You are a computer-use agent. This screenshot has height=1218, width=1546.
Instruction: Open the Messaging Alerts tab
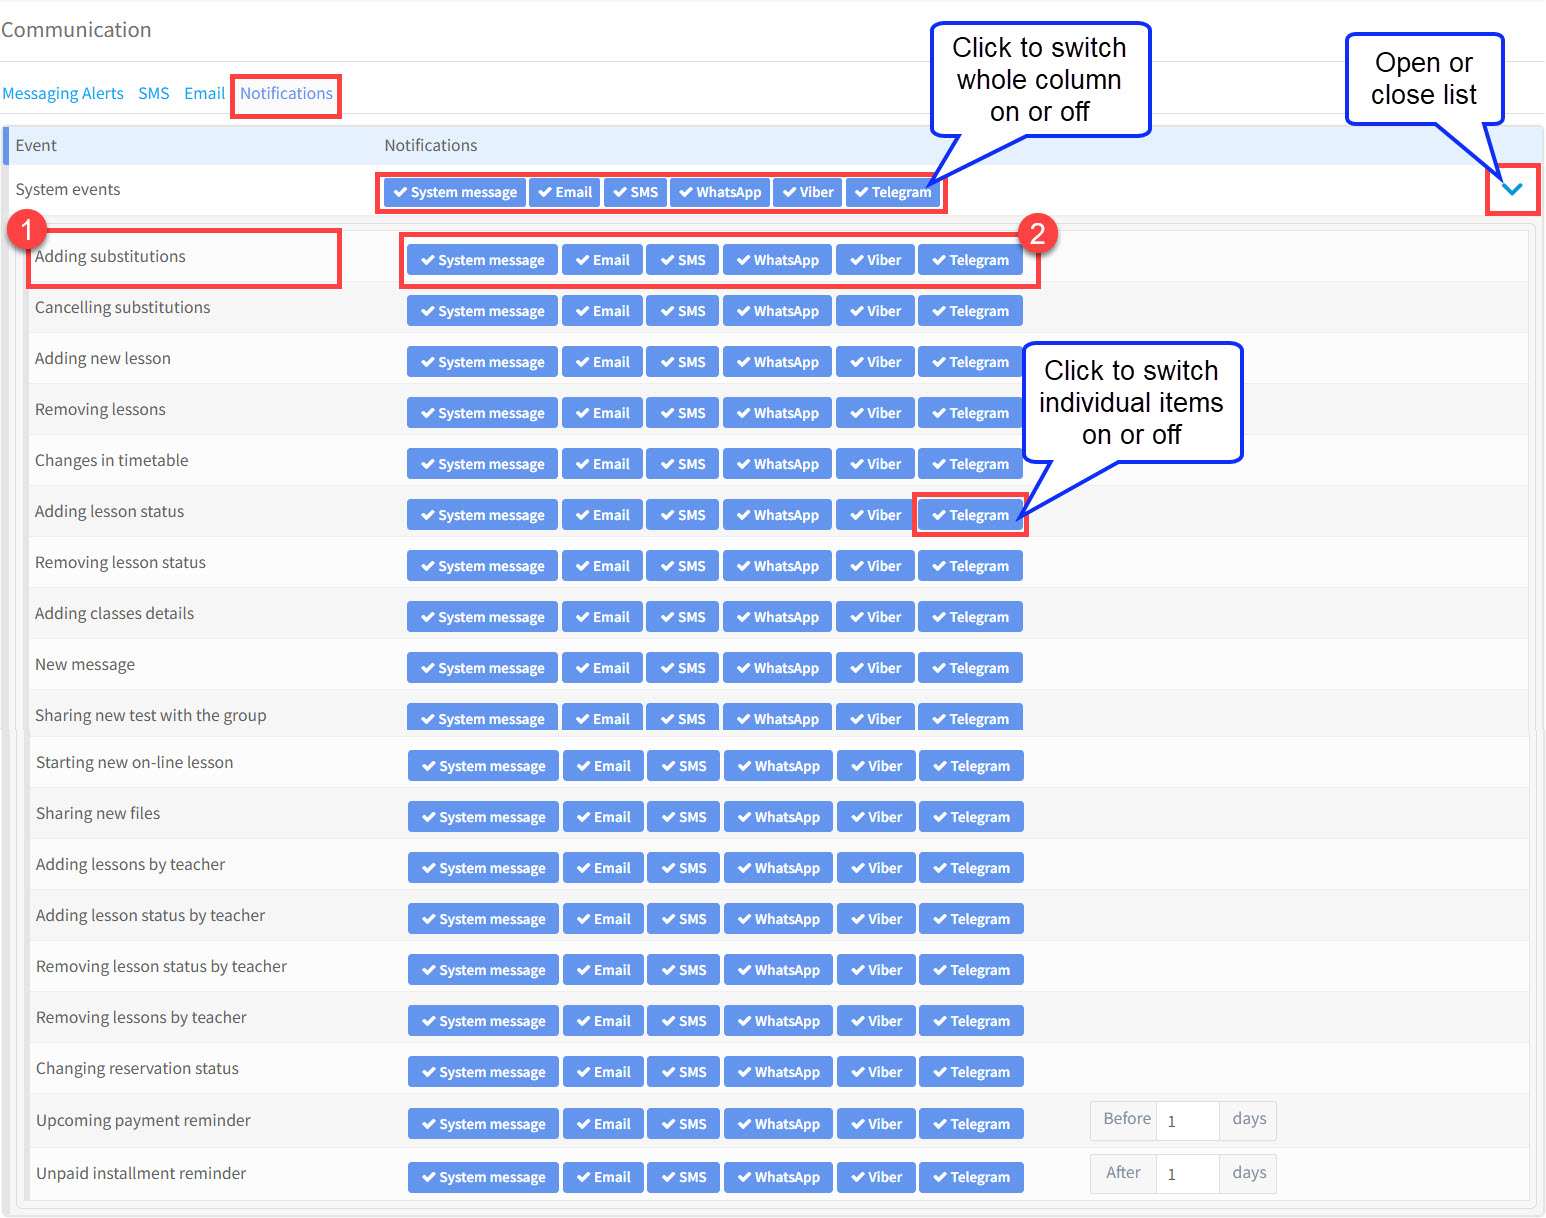point(63,93)
